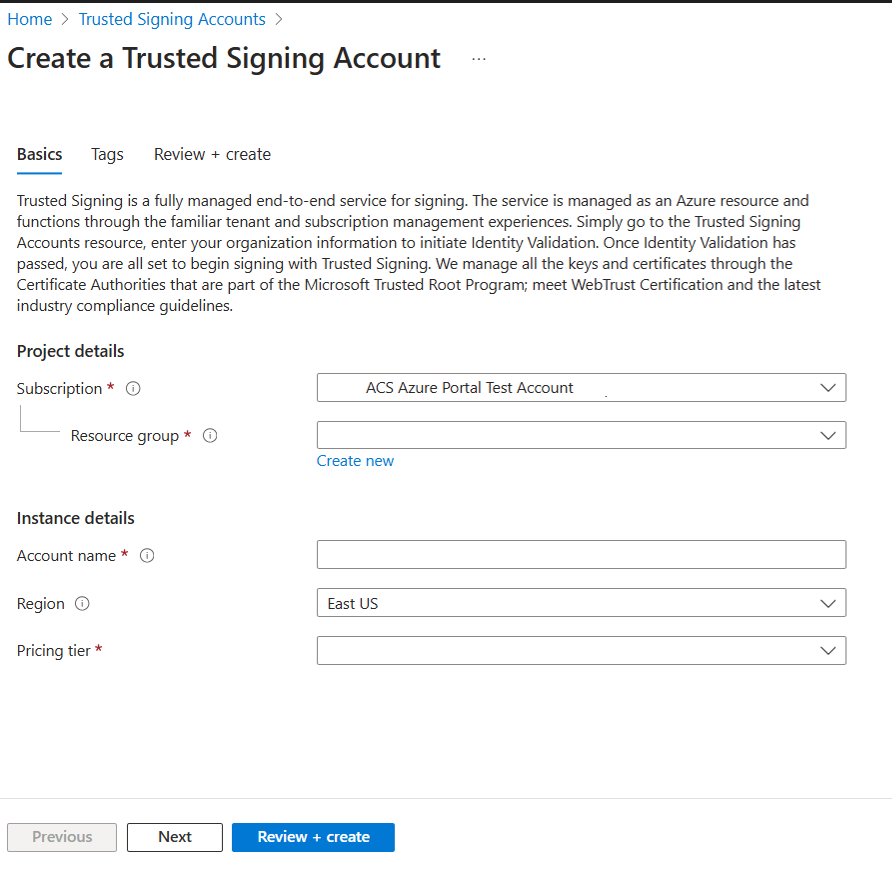Viewport: 892px width, 875px height.
Task: Open the Resource group dropdown
Action: click(581, 435)
